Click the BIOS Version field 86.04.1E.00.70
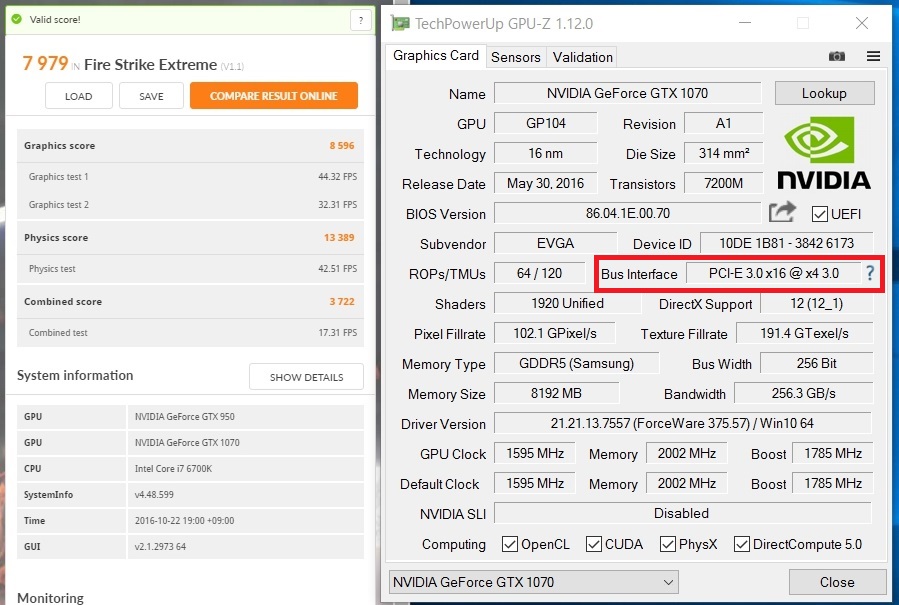 [x=627, y=213]
